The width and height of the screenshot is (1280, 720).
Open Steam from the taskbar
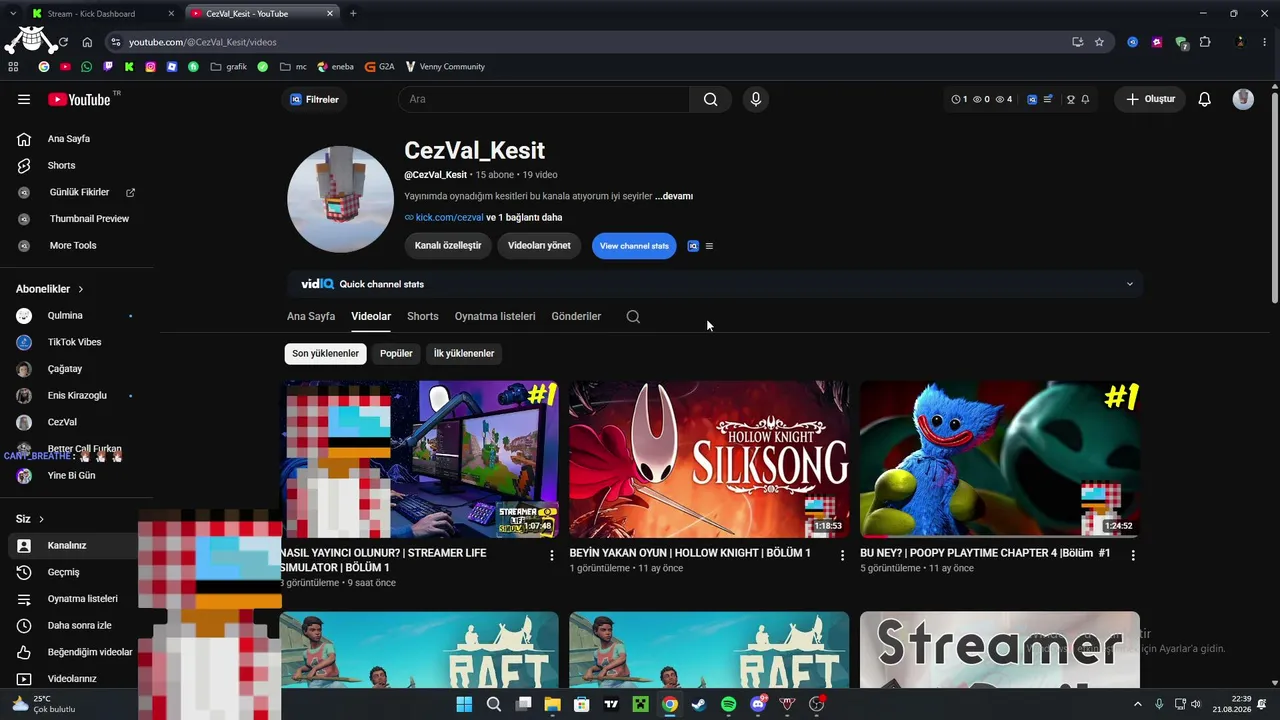click(699, 704)
